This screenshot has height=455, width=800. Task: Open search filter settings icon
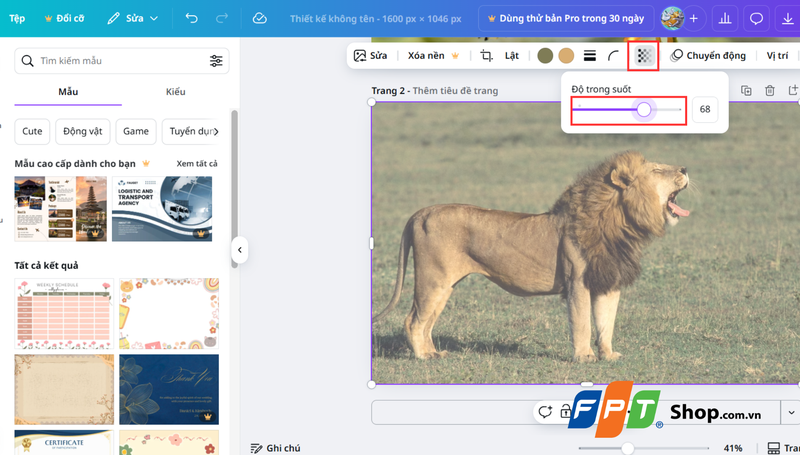point(216,61)
